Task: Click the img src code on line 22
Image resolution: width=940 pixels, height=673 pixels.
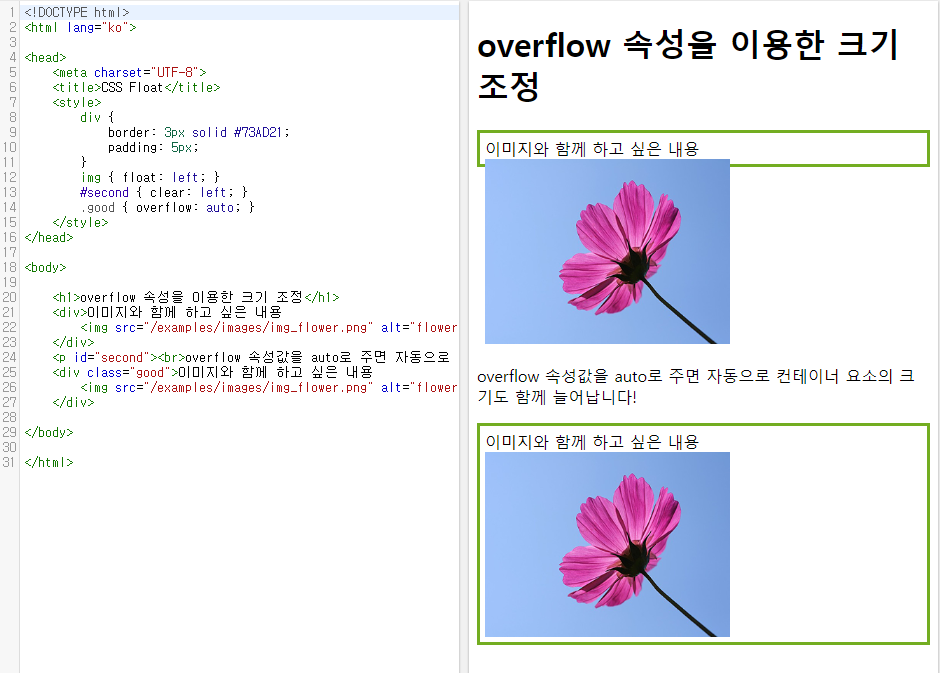Action: 269,327
